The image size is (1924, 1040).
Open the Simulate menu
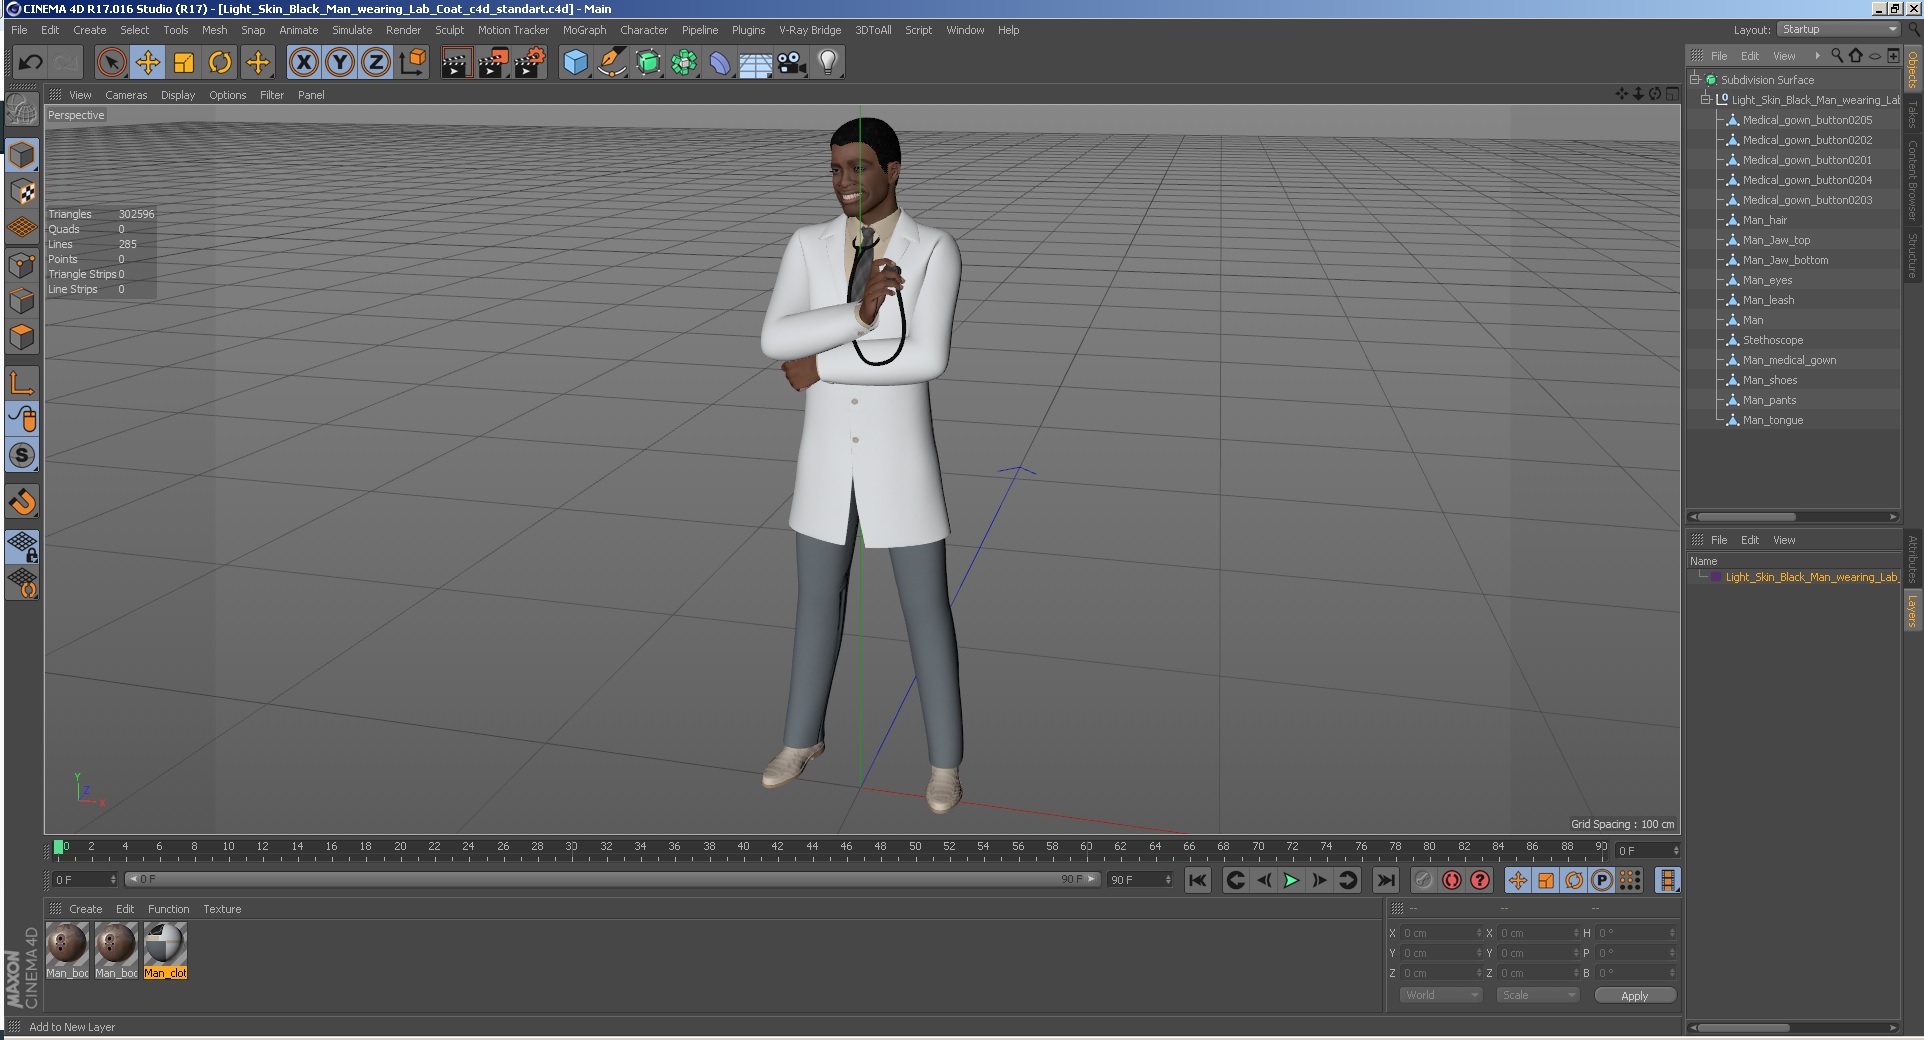(x=352, y=30)
